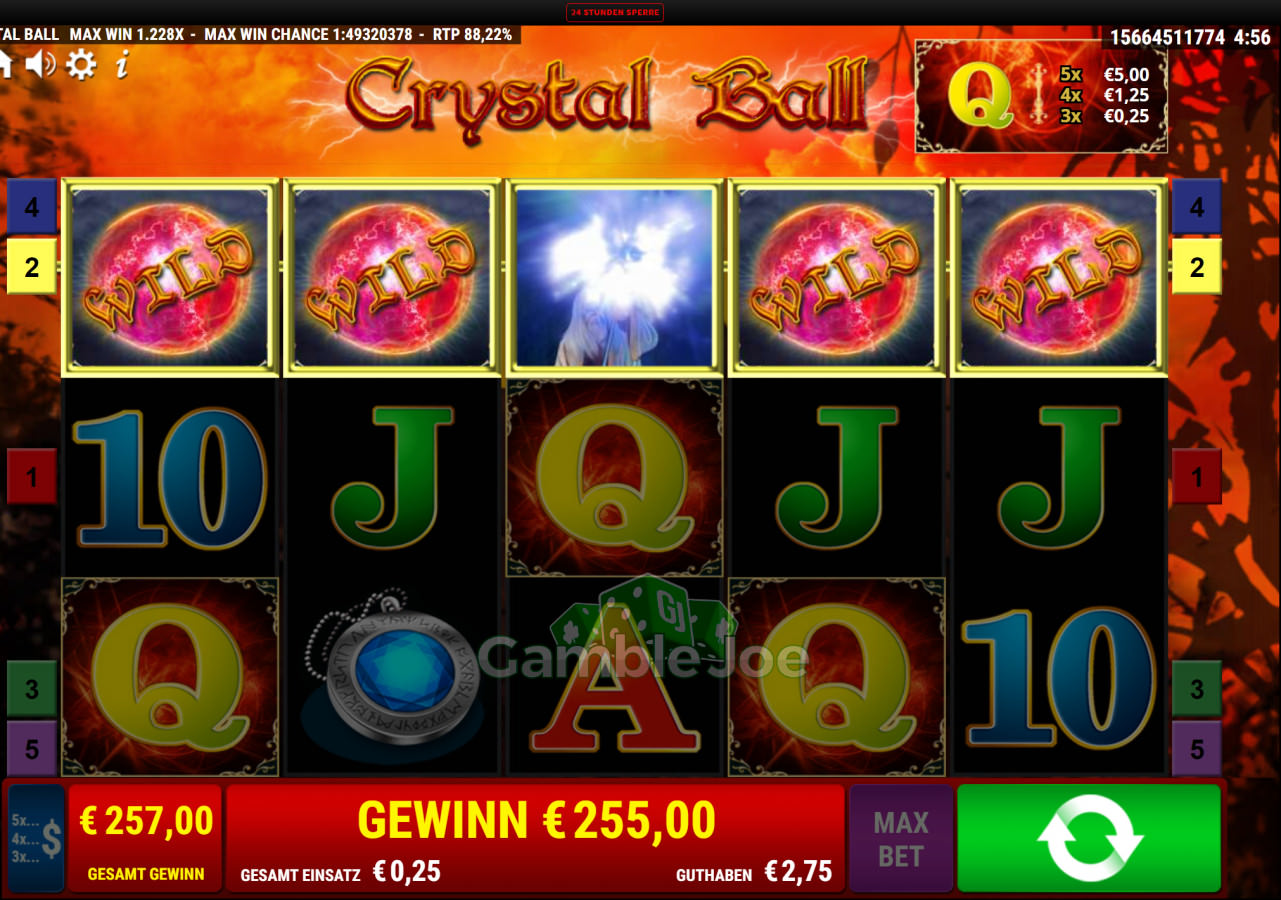This screenshot has height=900, width=1281.
Task: Select payline 1 on the left
Action: [32, 476]
